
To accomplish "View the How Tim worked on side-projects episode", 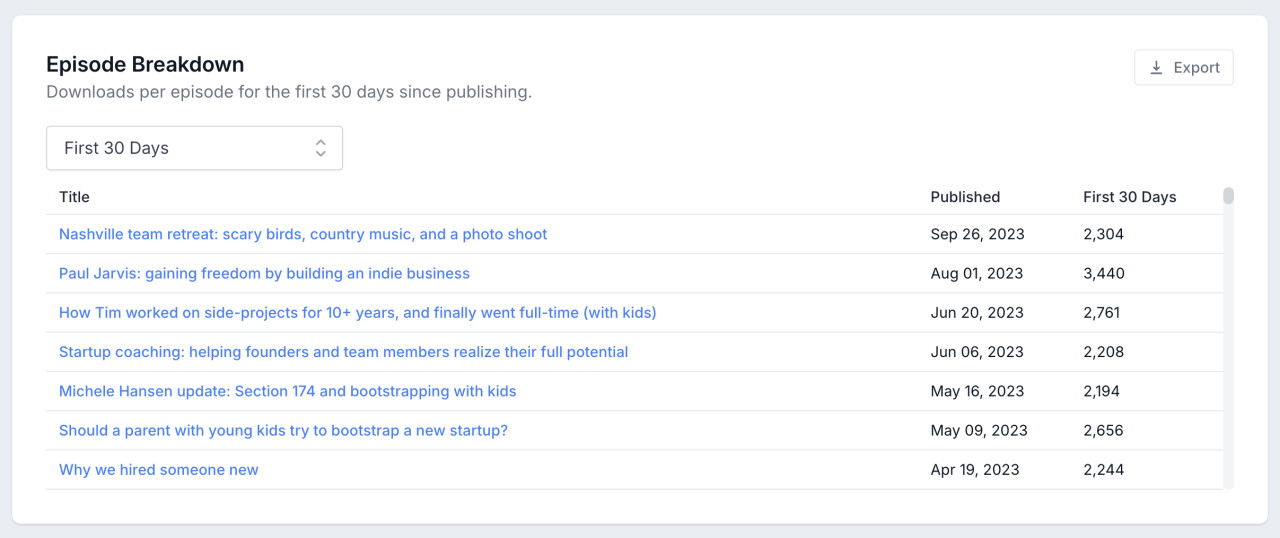I will [357, 312].
